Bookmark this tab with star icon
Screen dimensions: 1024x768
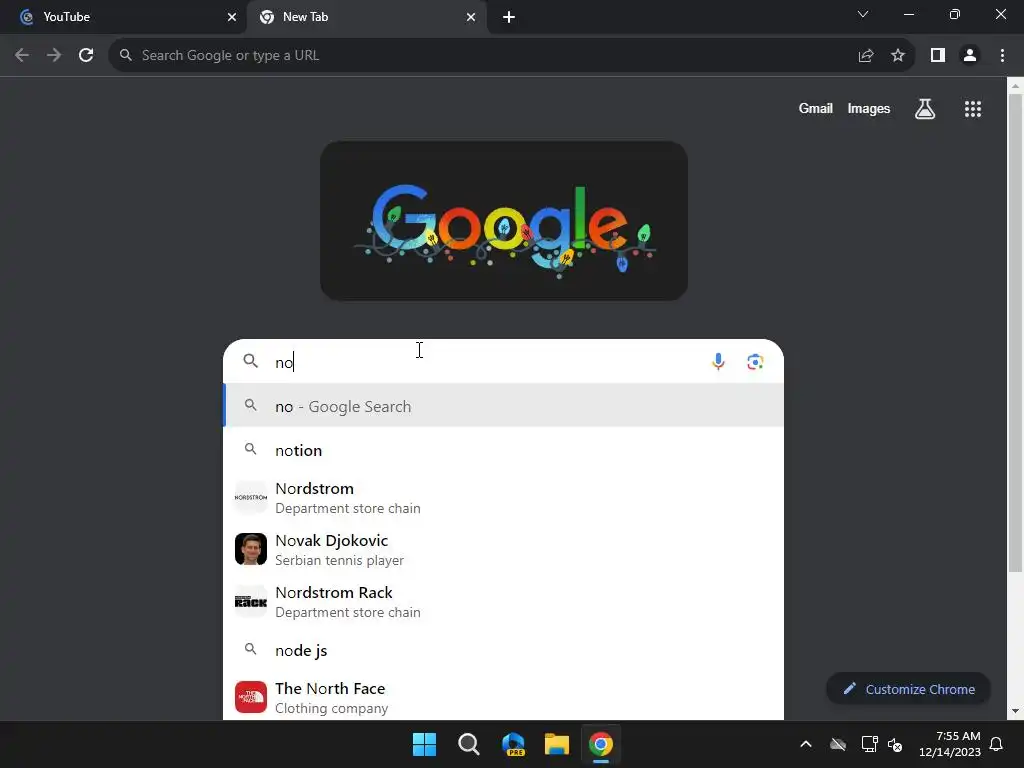pos(898,56)
